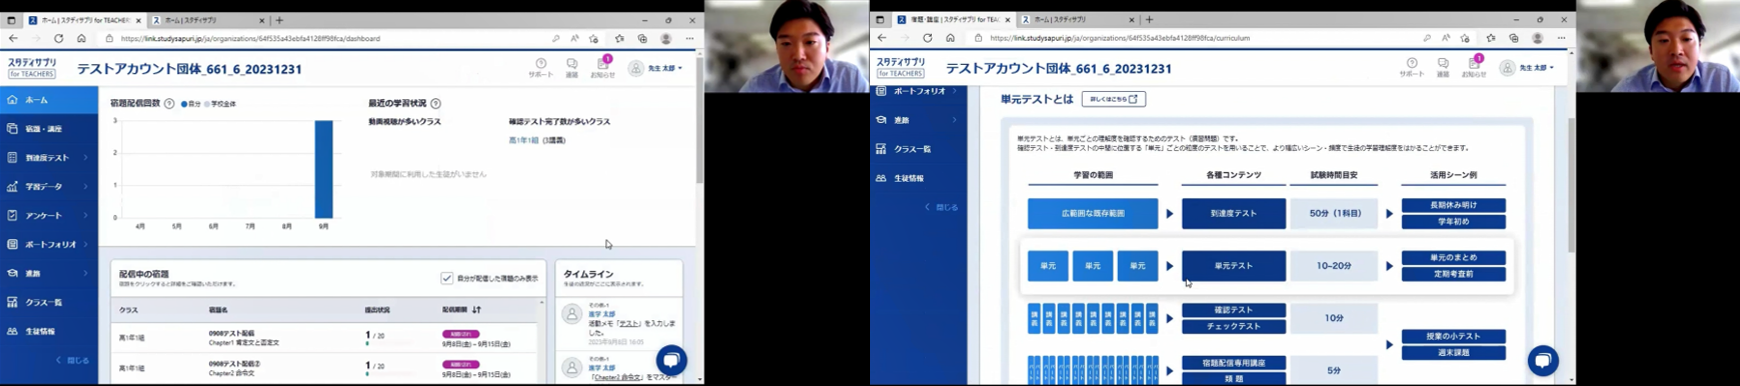Open サポート icon in the dashboard window
The image size is (1740, 386).
[x=540, y=67]
